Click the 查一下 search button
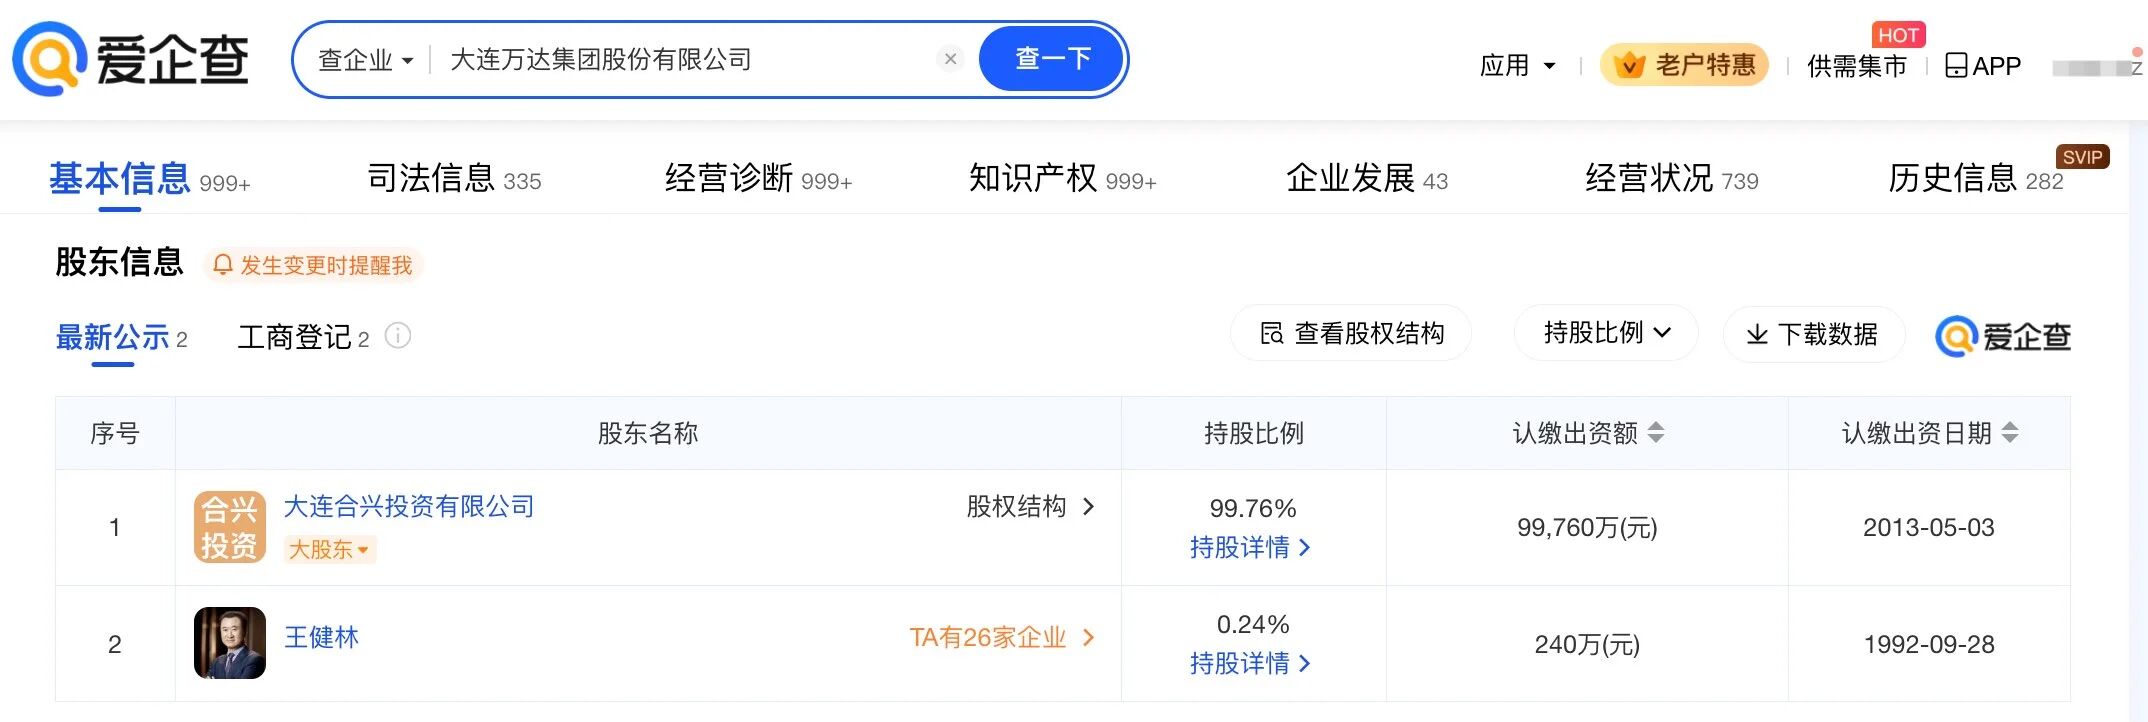This screenshot has width=2148, height=722. pyautogui.click(x=1052, y=59)
